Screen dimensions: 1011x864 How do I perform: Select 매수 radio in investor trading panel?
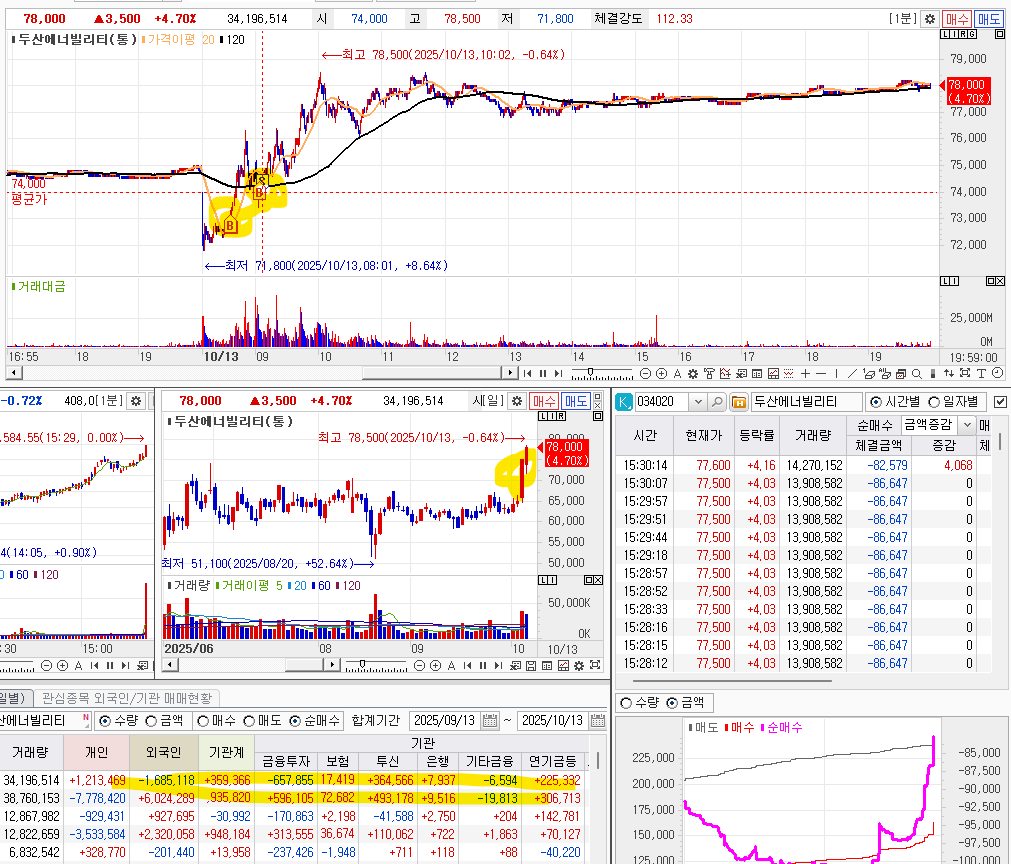(202, 721)
